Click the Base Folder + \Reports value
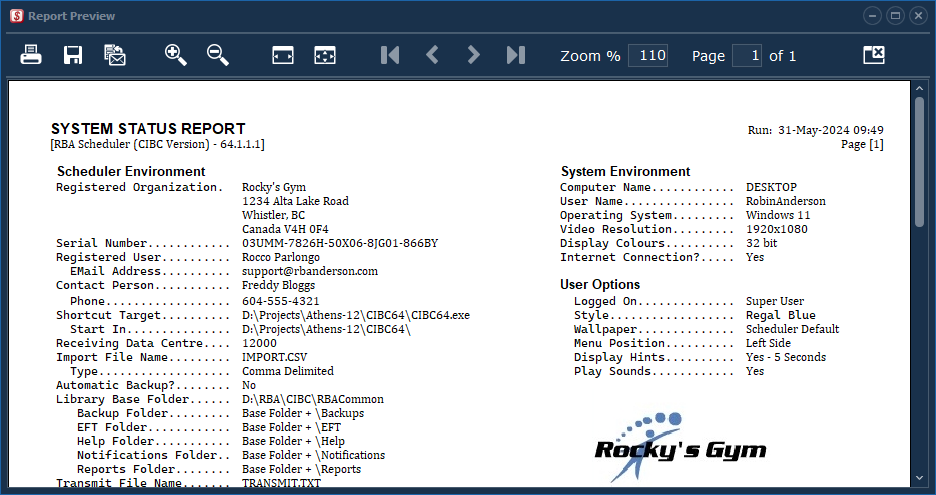This screenshot has width=936, height=495. pos(301,469)
